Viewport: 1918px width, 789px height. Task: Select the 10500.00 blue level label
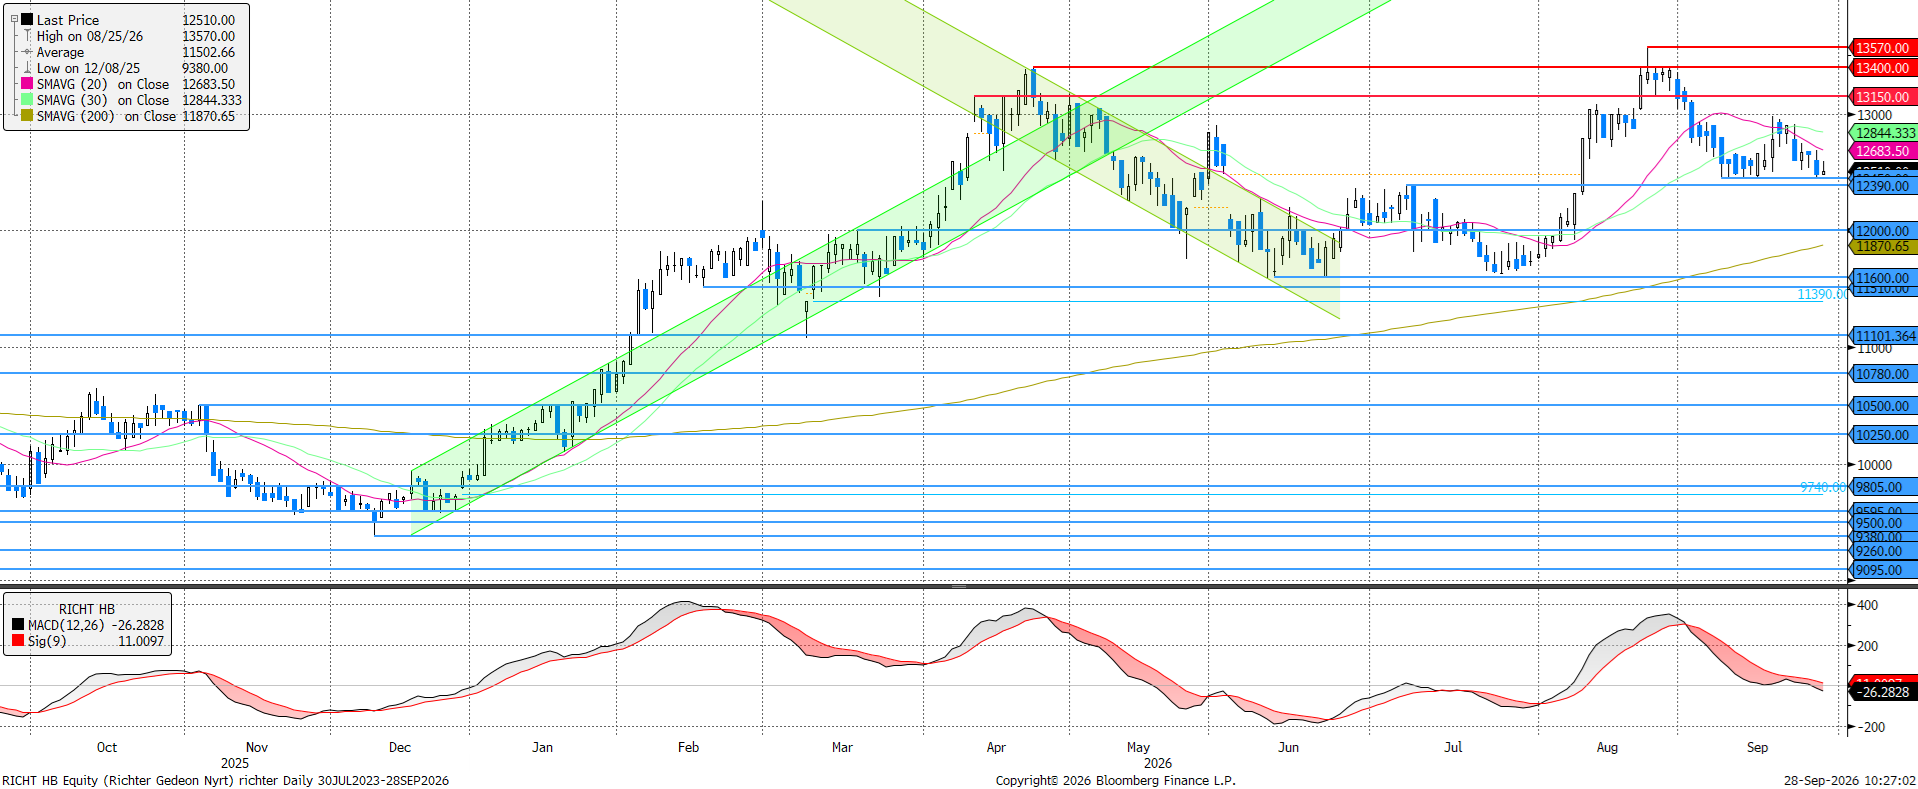[1883, 406]
